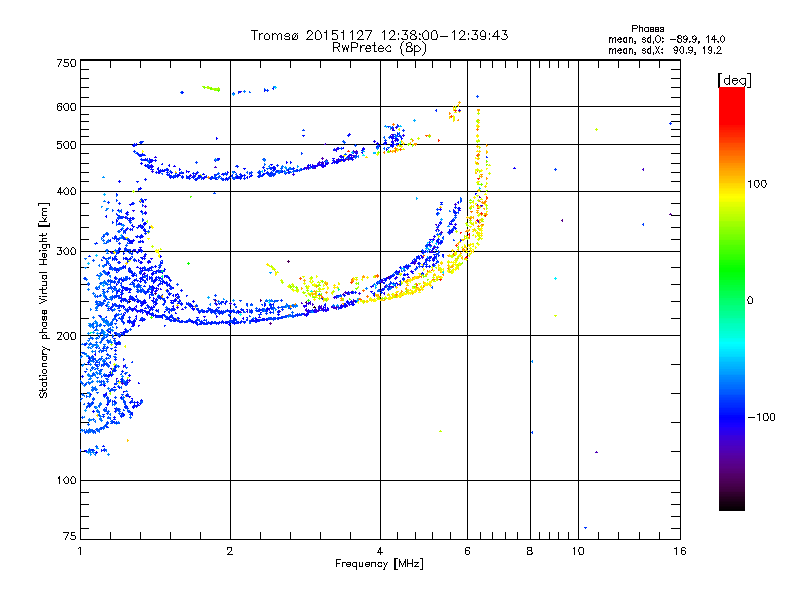The height and width of the screenshot is (600, 800).
Task: Select the 'Phases' header text
Action: pyautogui.click(x=647, y=29)
